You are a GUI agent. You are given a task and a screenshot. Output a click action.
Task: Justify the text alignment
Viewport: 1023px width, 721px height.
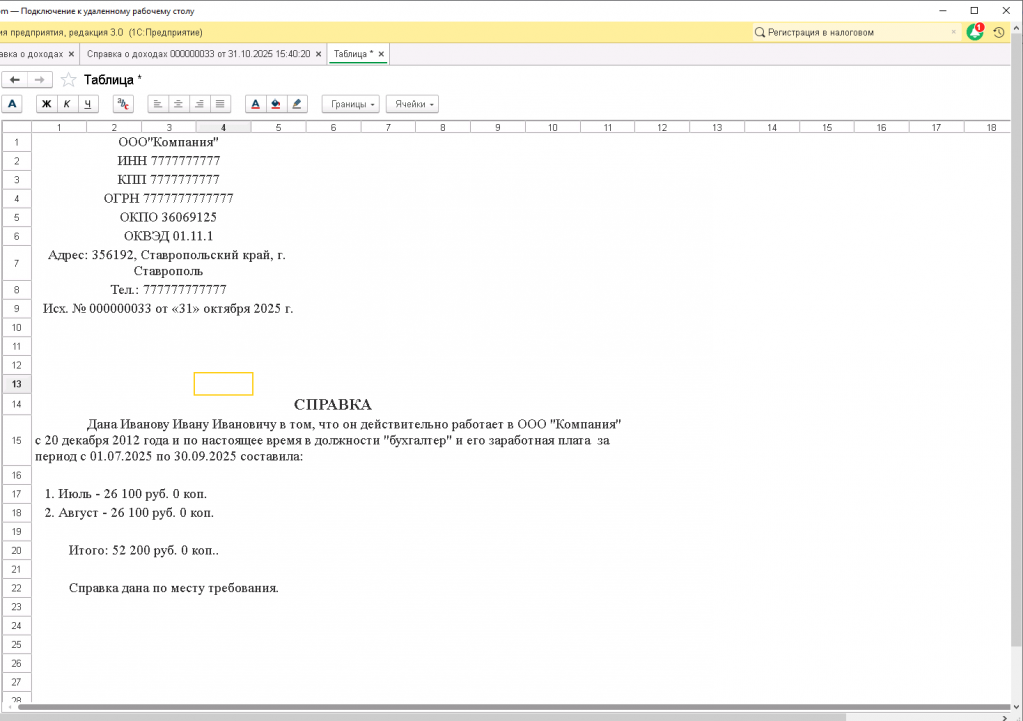[x=220, y=104]
